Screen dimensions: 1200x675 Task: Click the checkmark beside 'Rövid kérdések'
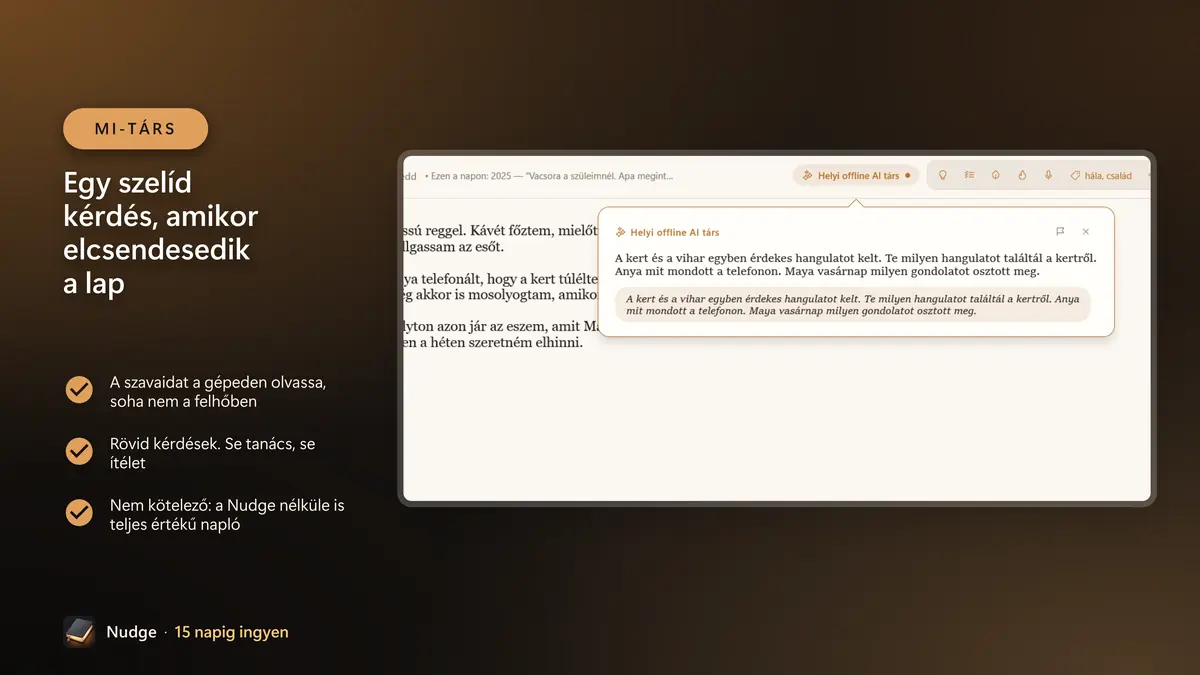coord(79,452)
